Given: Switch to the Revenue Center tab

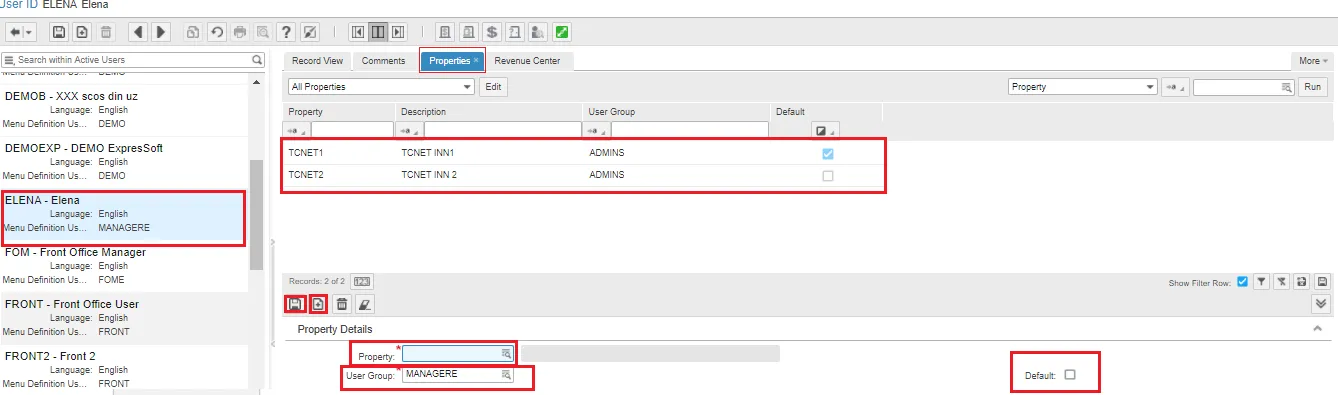Looking at the screenshot, I should coord(527,61).
